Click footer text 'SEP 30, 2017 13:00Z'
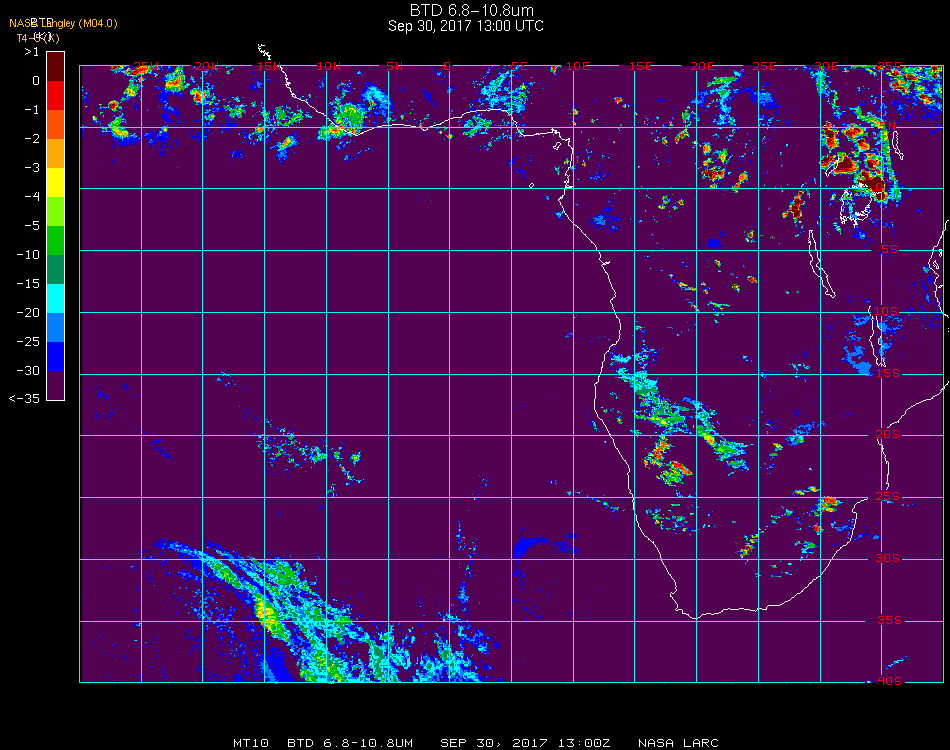Screen dimensions: 950x750 click(525, 743)
